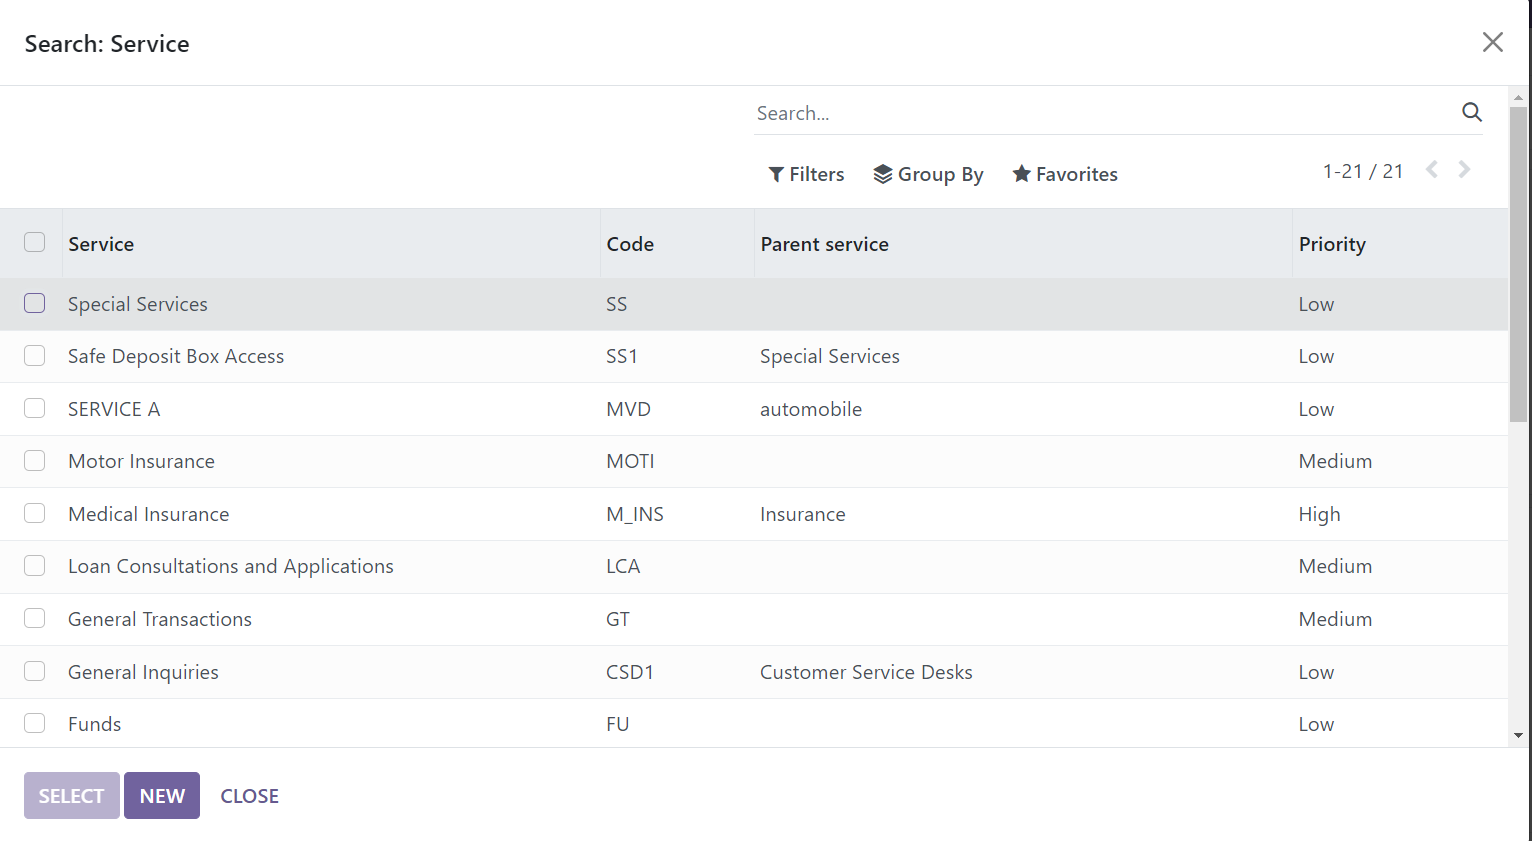1532x841 pixels.
Task: Click the SELECT button
Action: (x=71, y=796)
